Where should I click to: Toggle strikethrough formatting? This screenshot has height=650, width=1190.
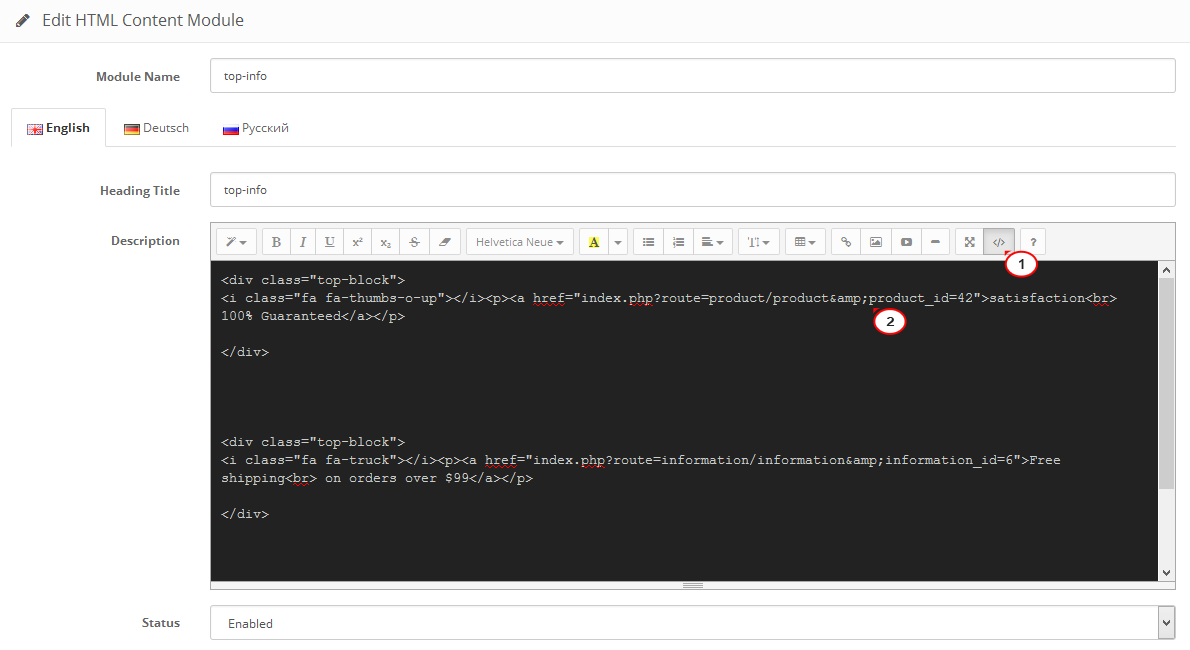click(x=413, y=241)
